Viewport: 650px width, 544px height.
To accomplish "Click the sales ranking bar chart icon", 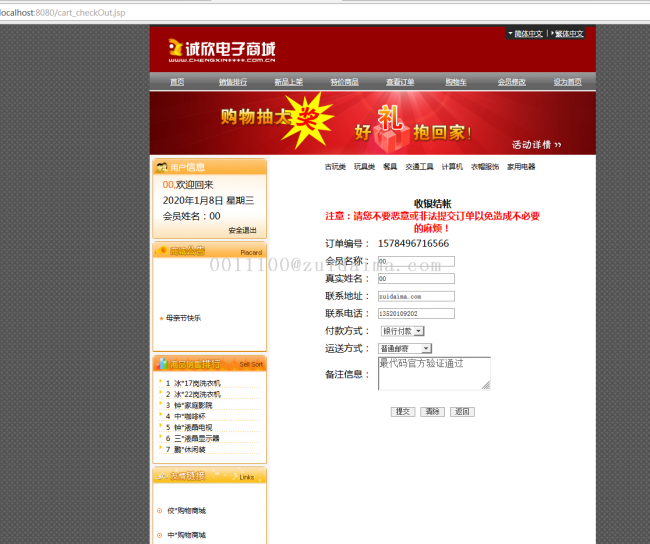I will pos(161,364).
